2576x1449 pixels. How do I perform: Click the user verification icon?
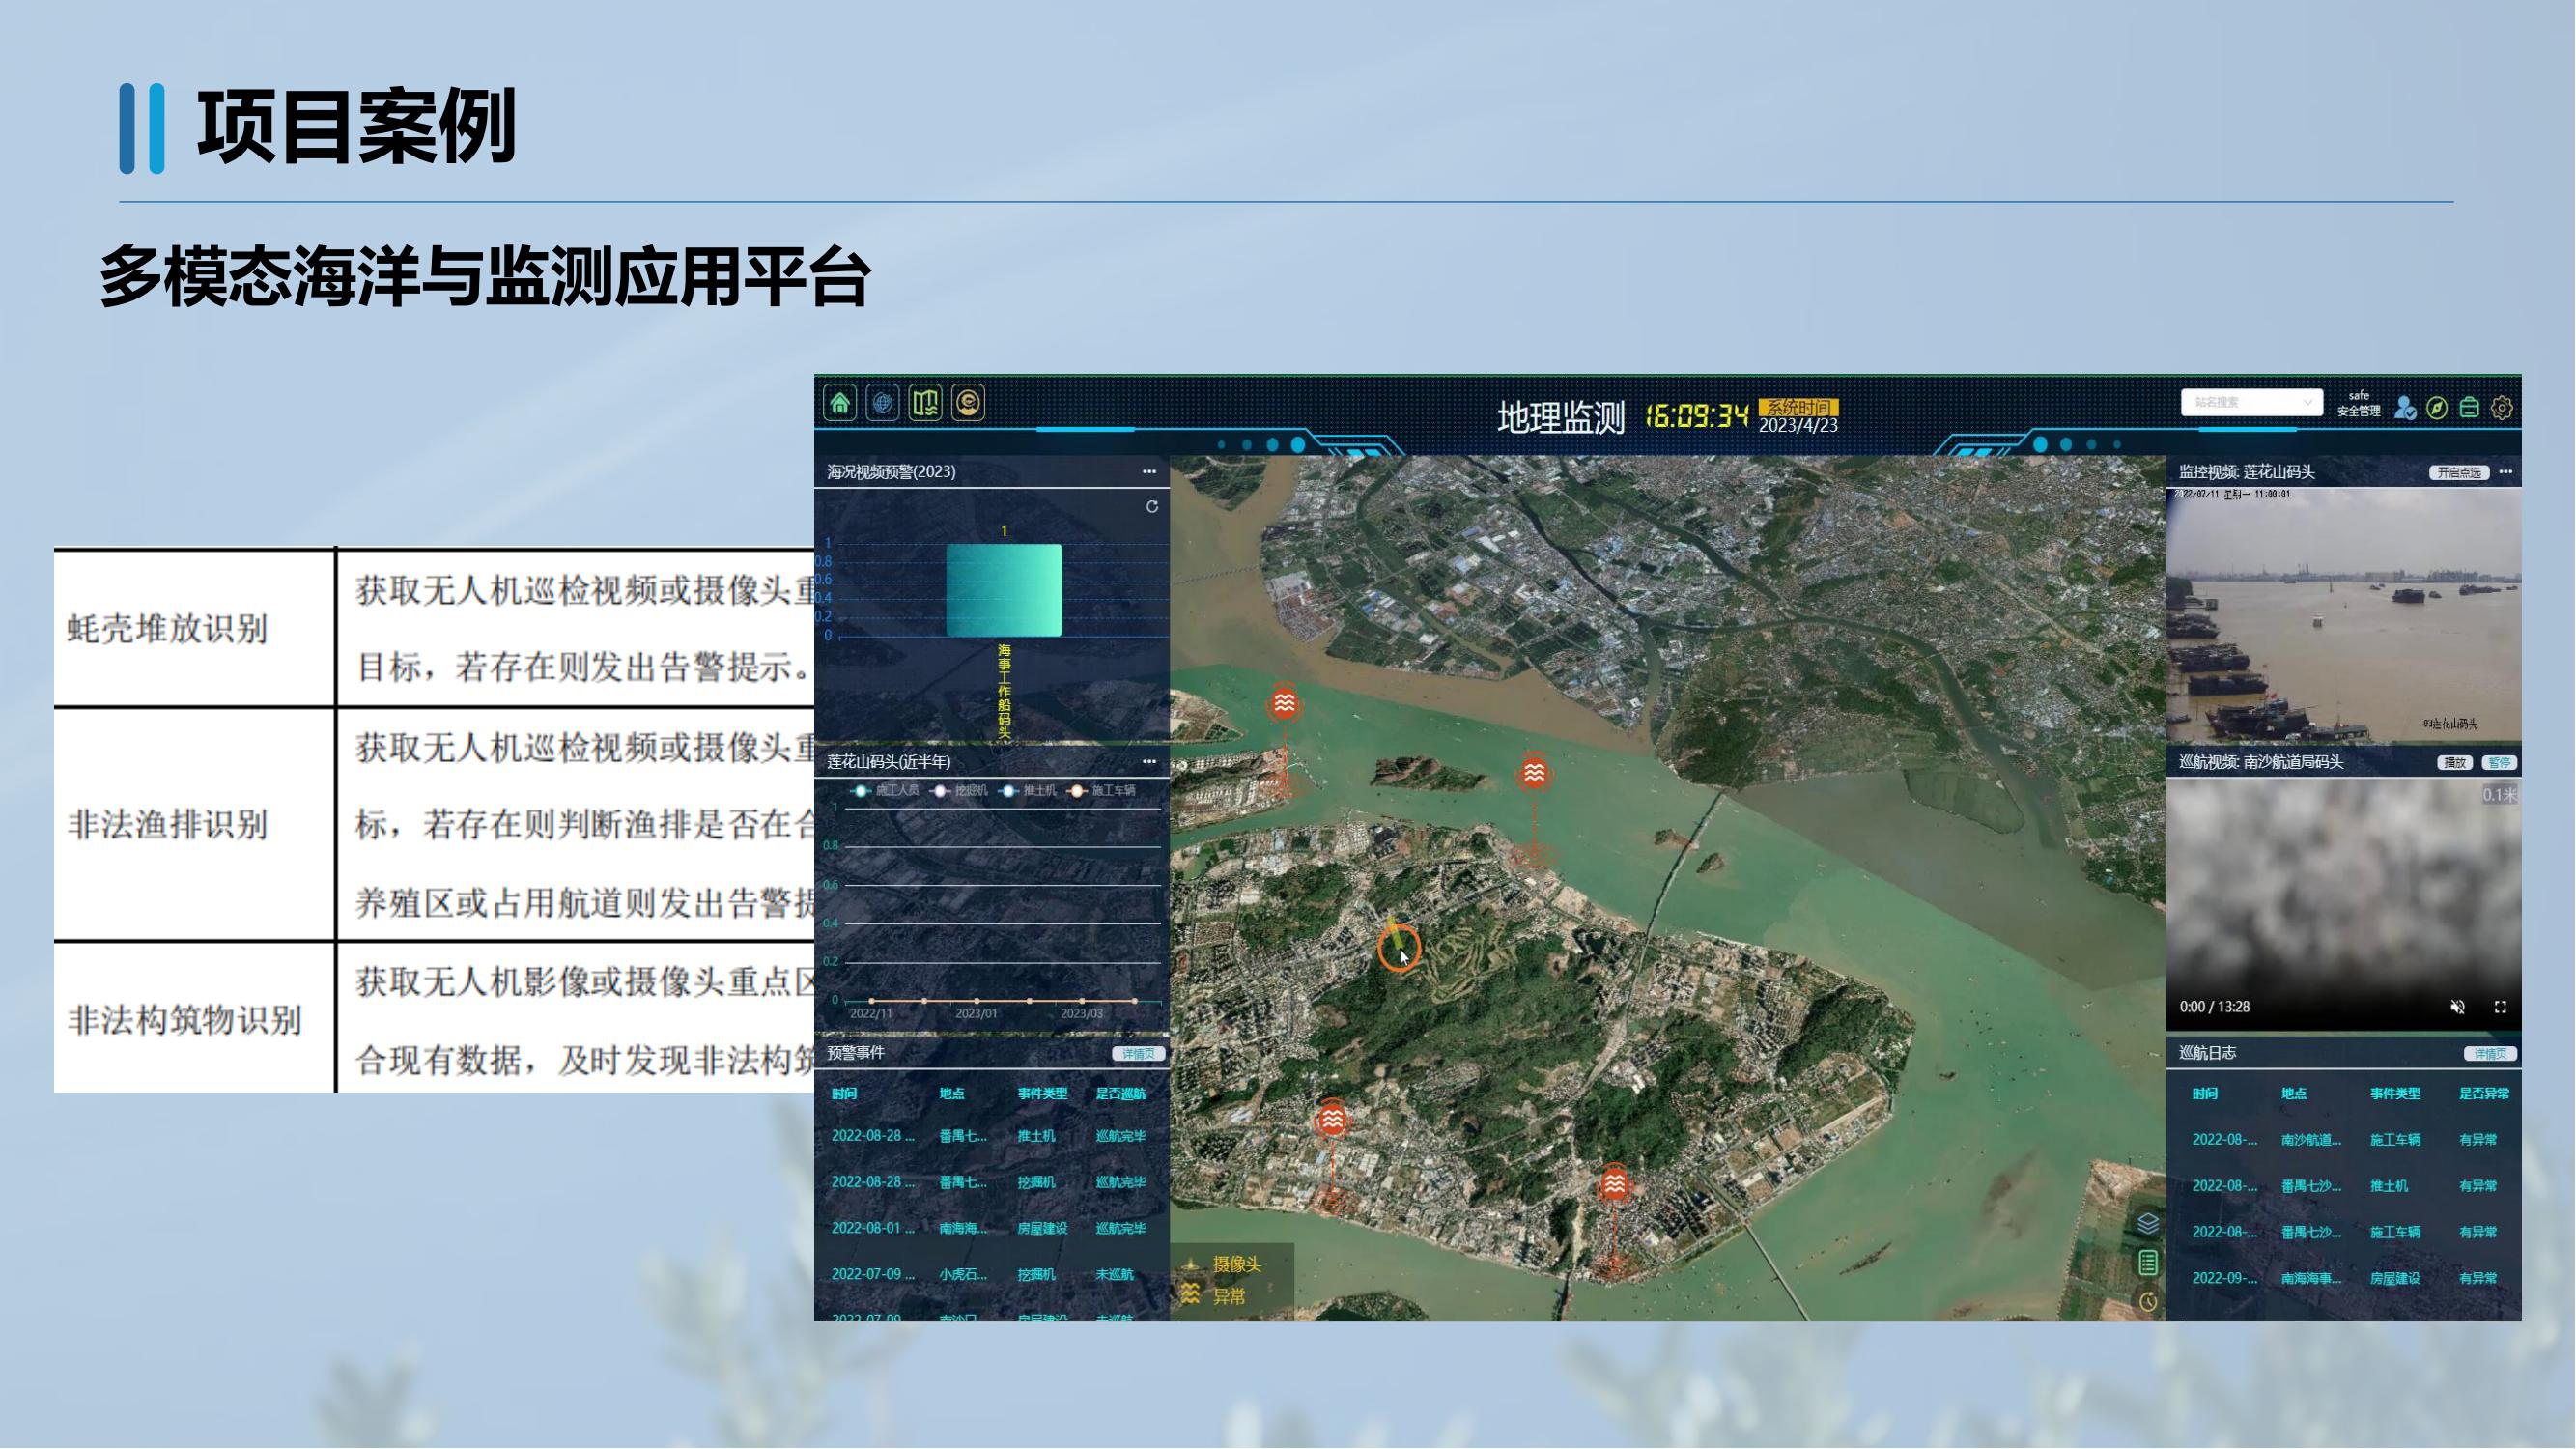click(x=2405, y=408)
